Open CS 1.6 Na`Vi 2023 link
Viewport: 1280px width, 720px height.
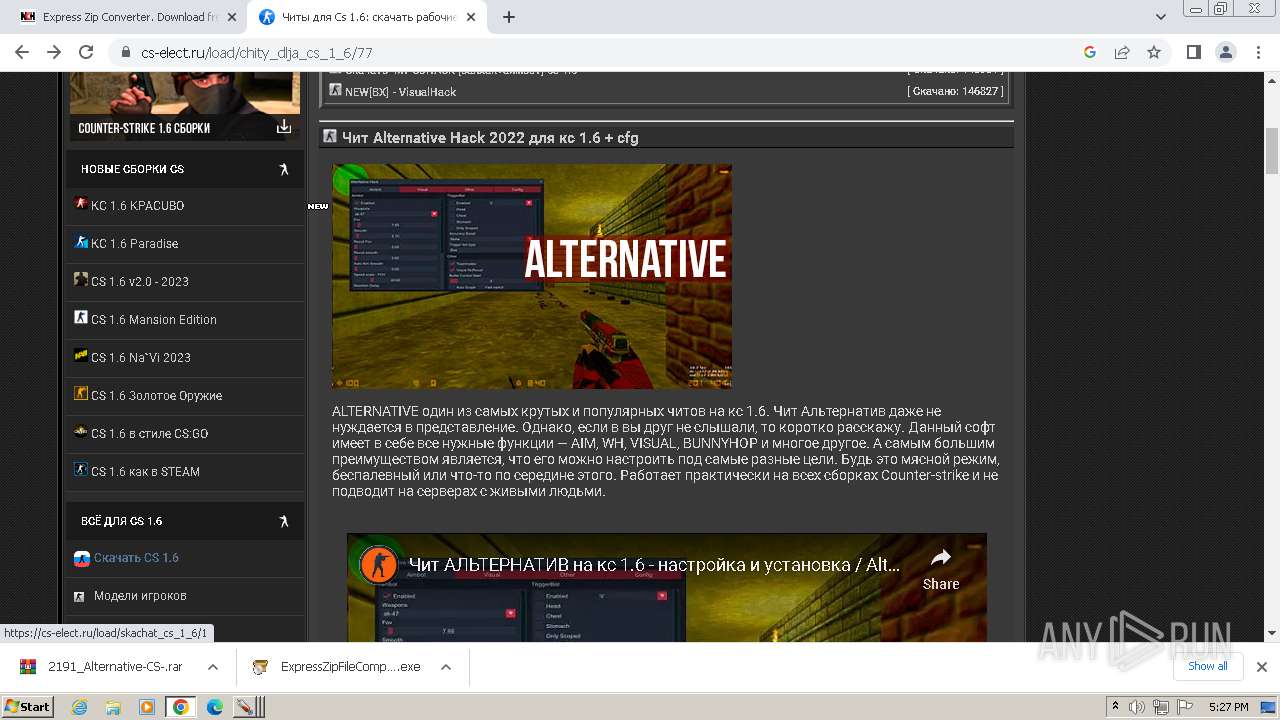pos(140,357)
